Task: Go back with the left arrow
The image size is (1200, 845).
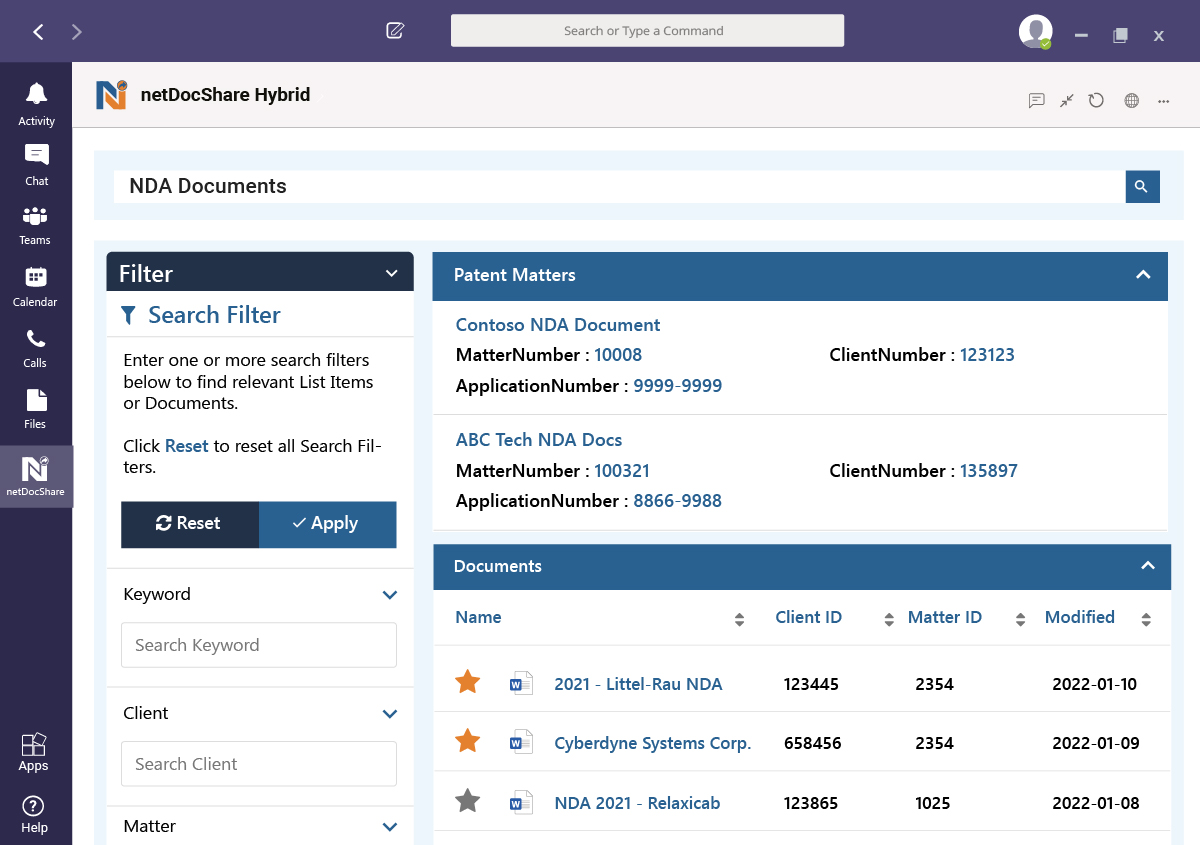Action: point(38,32)
